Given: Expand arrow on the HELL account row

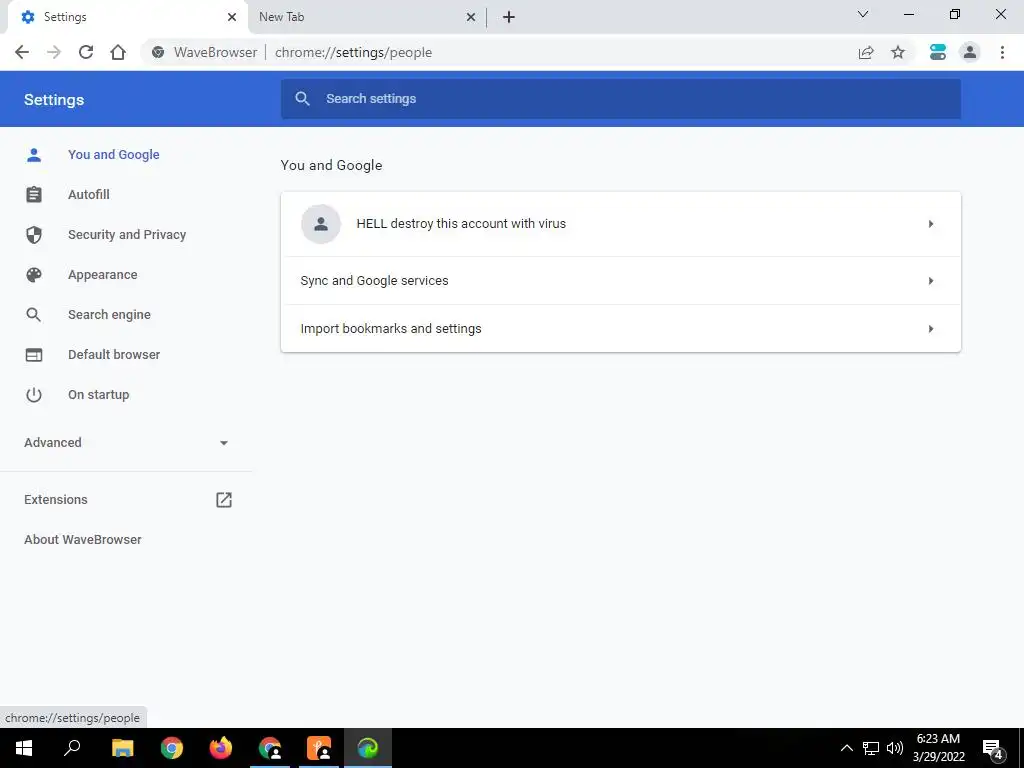Looking at the screenshot, I should coord(931,224).
